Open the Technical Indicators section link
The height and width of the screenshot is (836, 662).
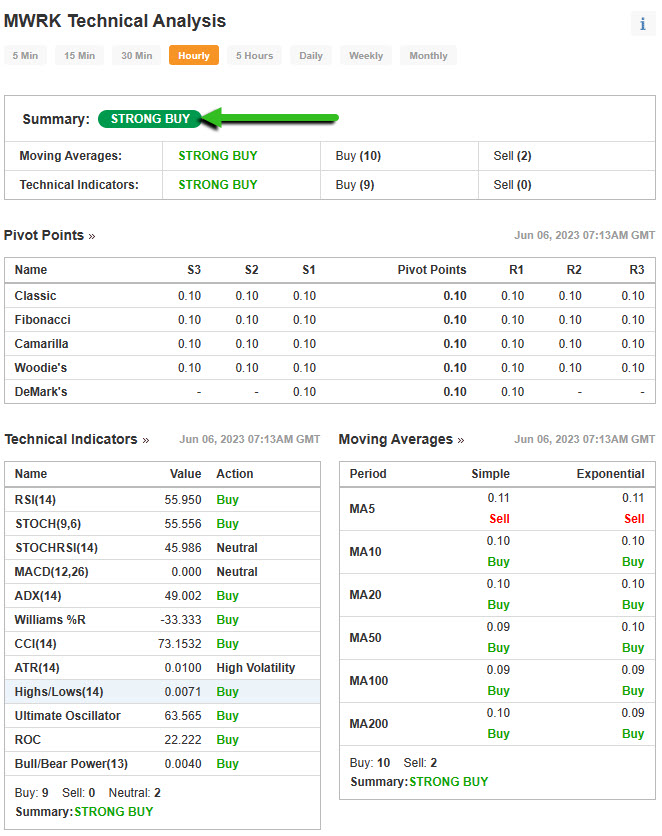pos(77,440)
